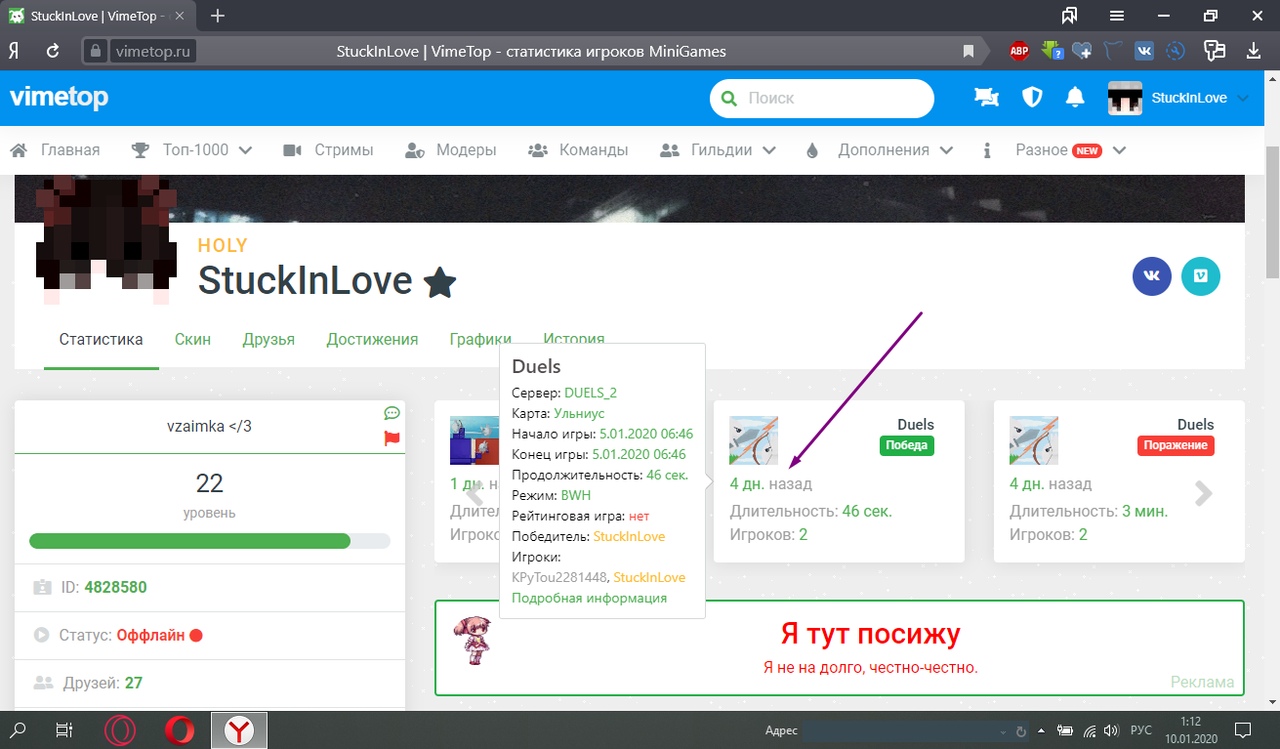Image resolution: width=1280 pixels, height=749 pixels.
Task: Click thumbnail of the won Duels game
Action: pos(754,440)
